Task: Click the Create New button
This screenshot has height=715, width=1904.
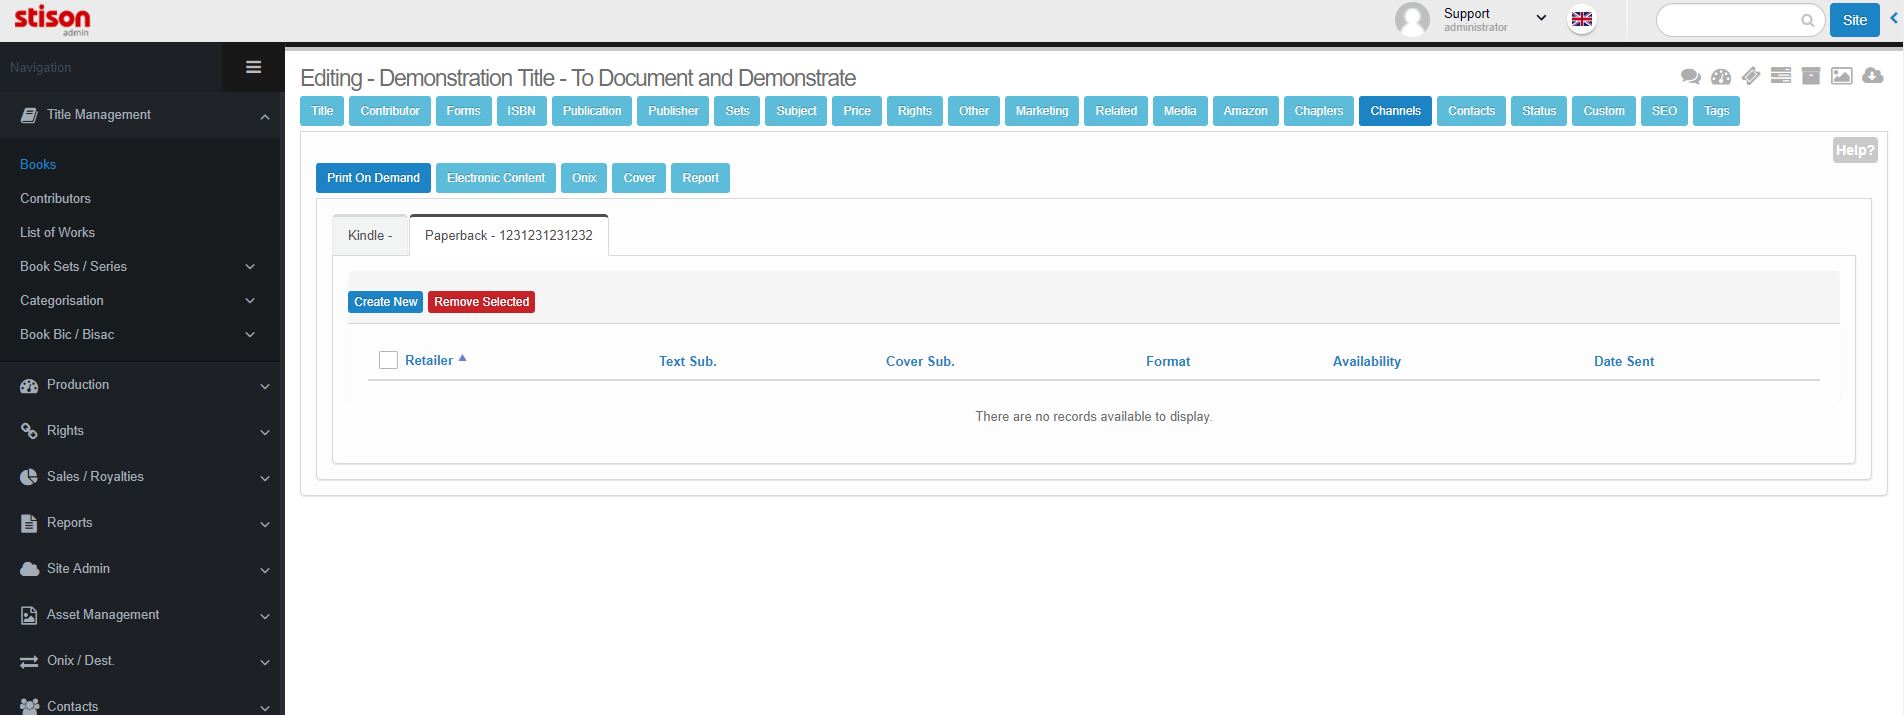Action: coord(385,302)
